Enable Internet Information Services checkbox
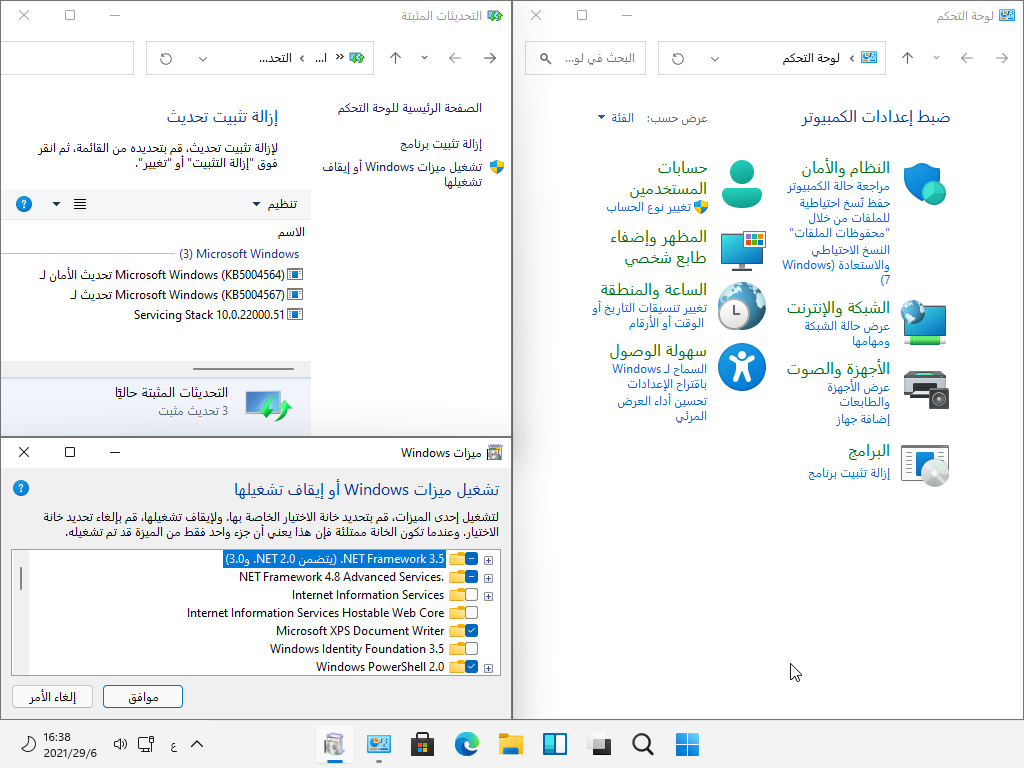The height and width of the screenshot is (768, 1024). pyautogui.click(x=472, y=595)
